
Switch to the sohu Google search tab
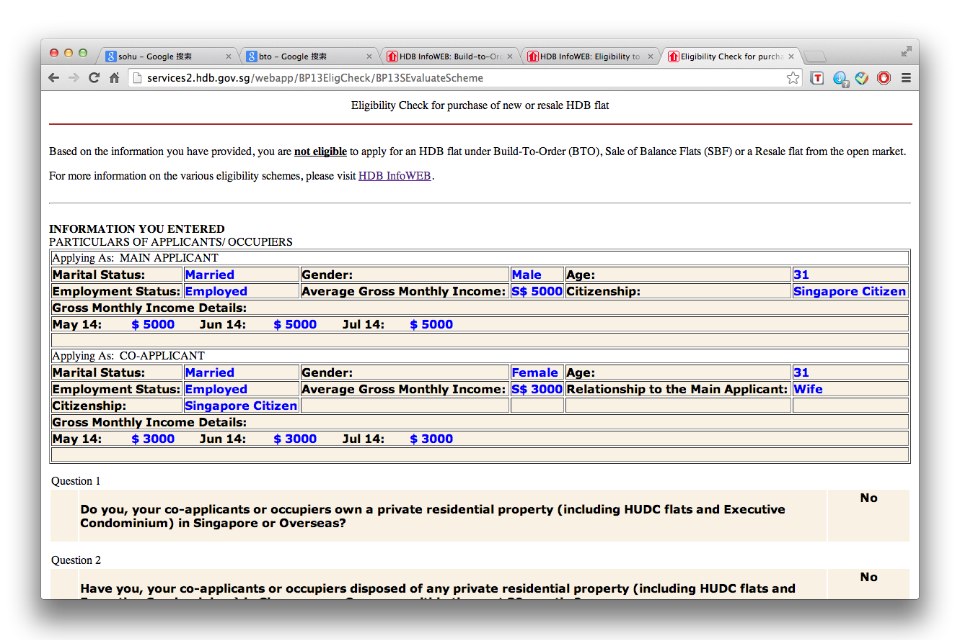160,57
